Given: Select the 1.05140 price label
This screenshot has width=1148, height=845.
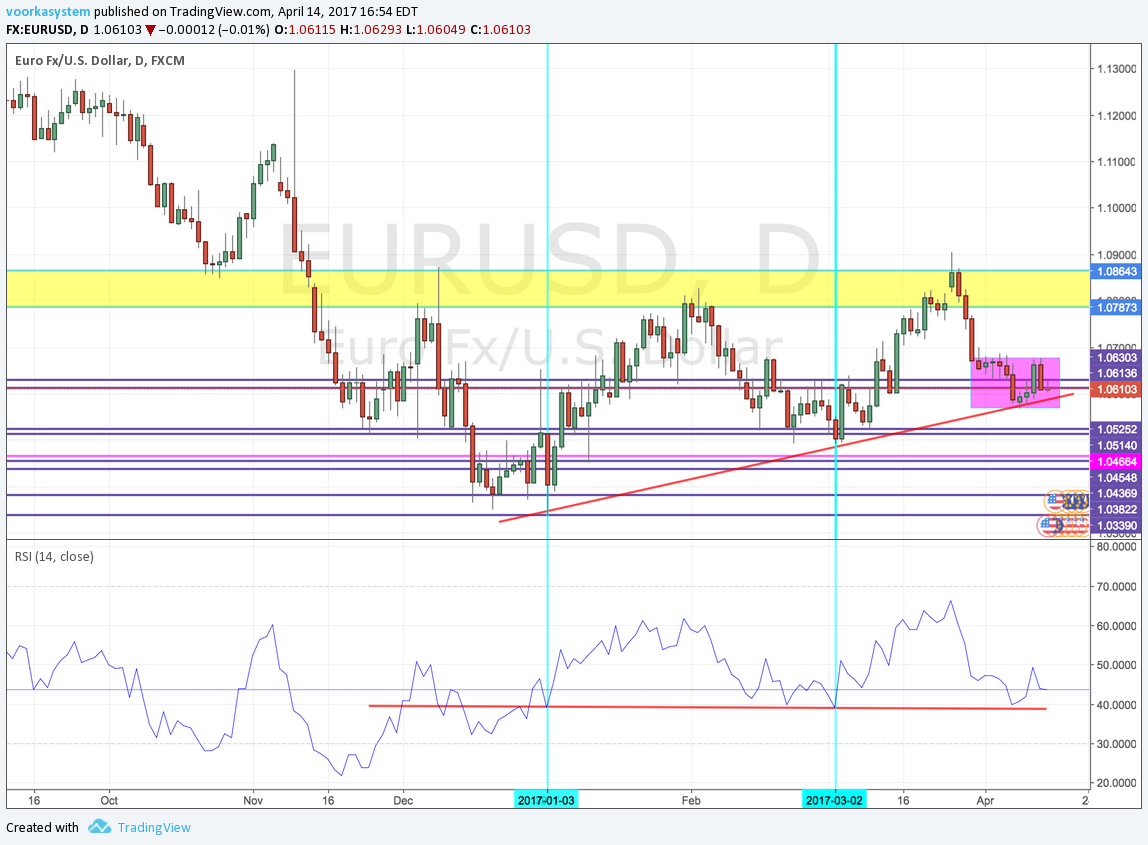Looking at the screenshot, I should tap(1116, 446).
